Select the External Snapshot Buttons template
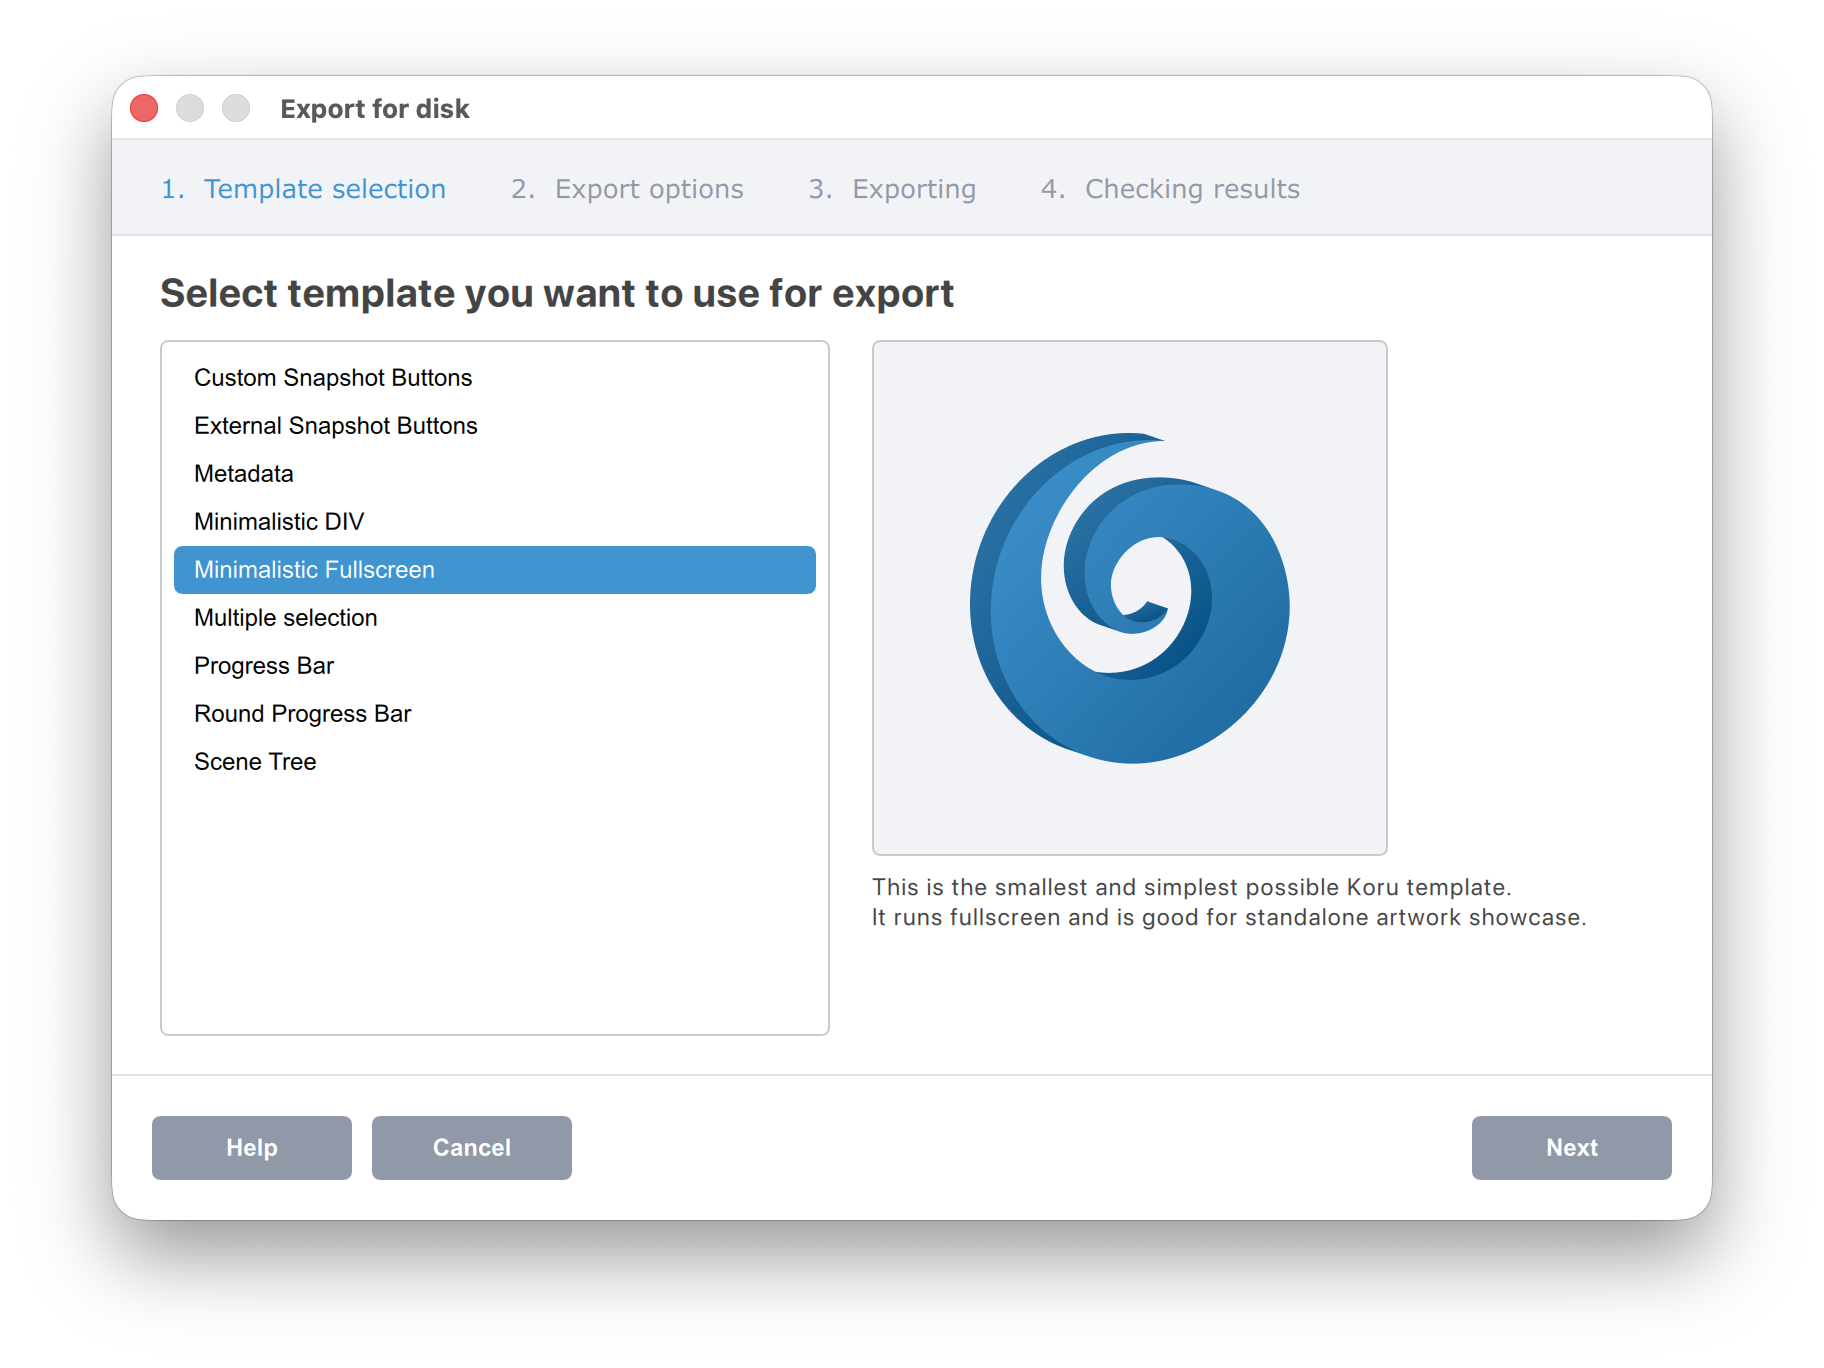1824x1368 pixels. 494,426
